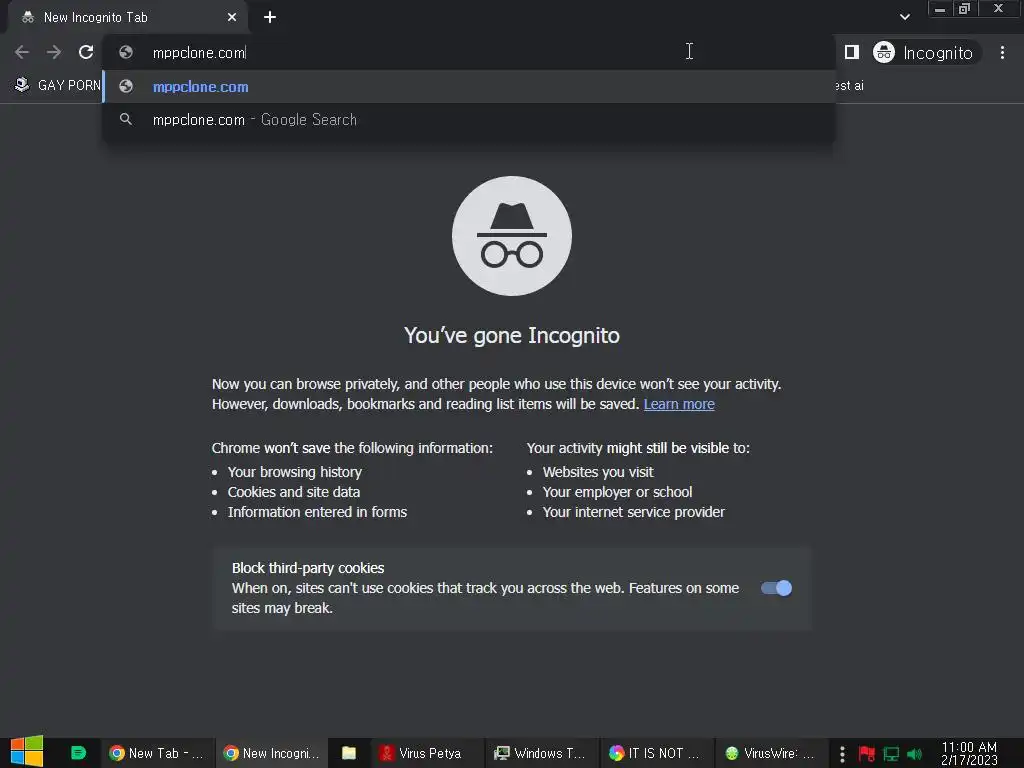Switch to New Tab Chrome window in taskbar
Image resolution: width=1024 pixels, height=768 pixels.
157,753
